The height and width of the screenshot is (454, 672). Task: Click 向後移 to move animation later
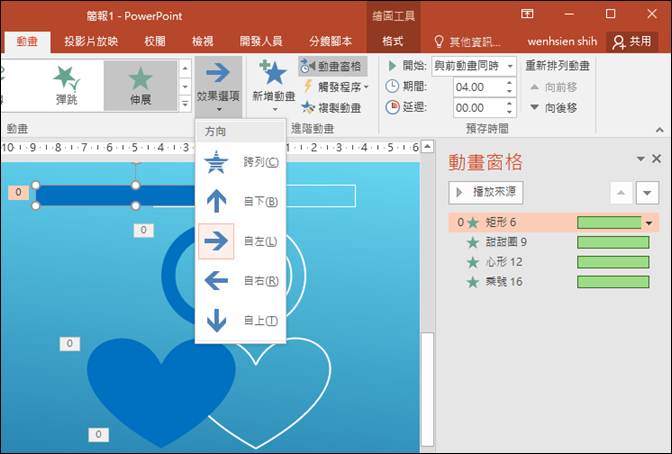pyautogui.click(x=553, y=108)
